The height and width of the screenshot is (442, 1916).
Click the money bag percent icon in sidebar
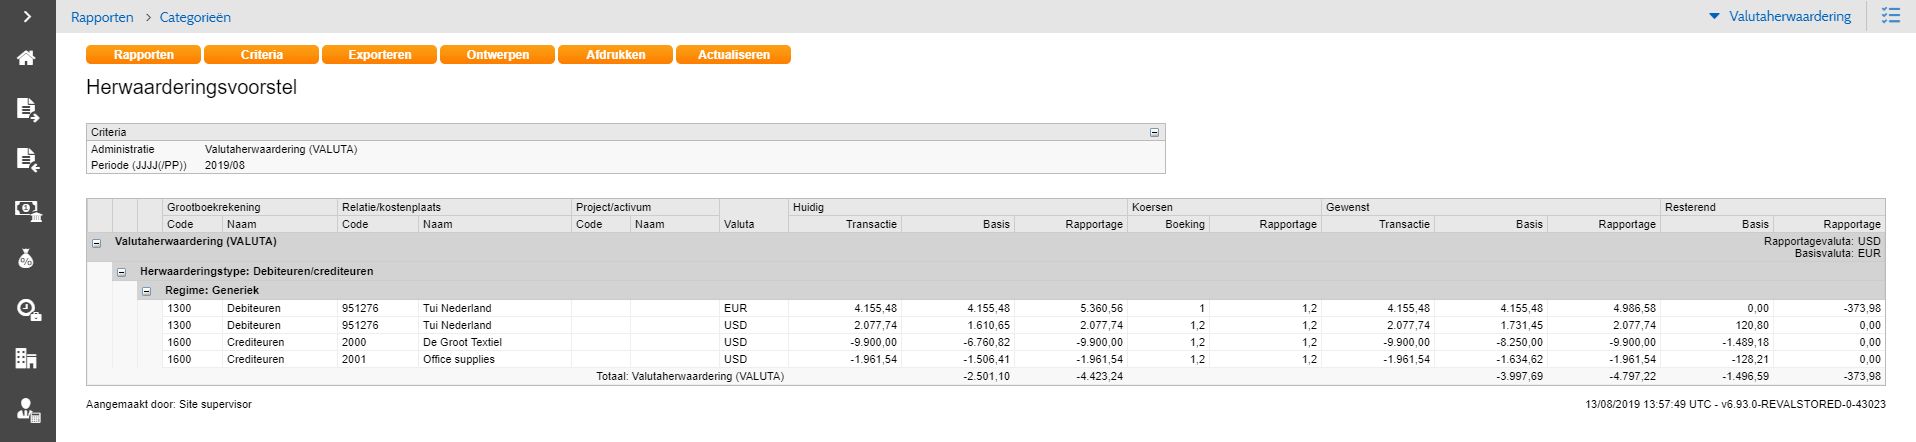[27, 259]
